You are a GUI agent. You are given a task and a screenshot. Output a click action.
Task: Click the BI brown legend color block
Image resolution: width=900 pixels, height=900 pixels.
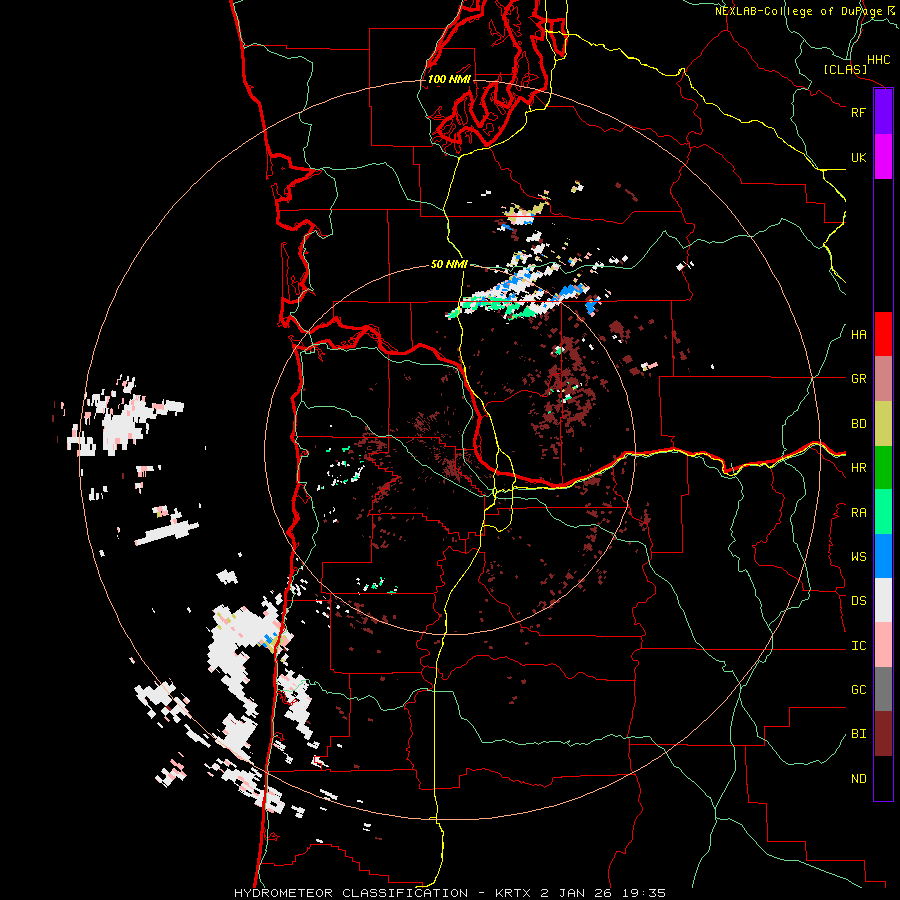pos(883,734)
